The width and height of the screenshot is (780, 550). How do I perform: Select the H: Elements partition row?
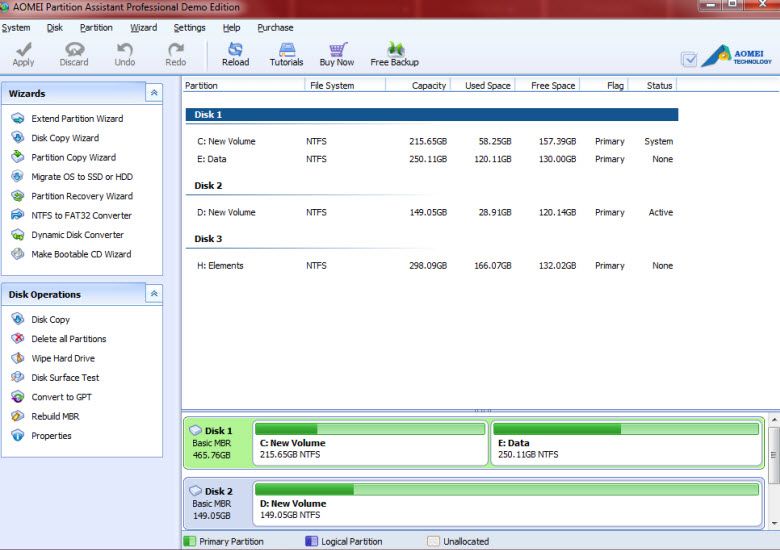click(432, 266)
